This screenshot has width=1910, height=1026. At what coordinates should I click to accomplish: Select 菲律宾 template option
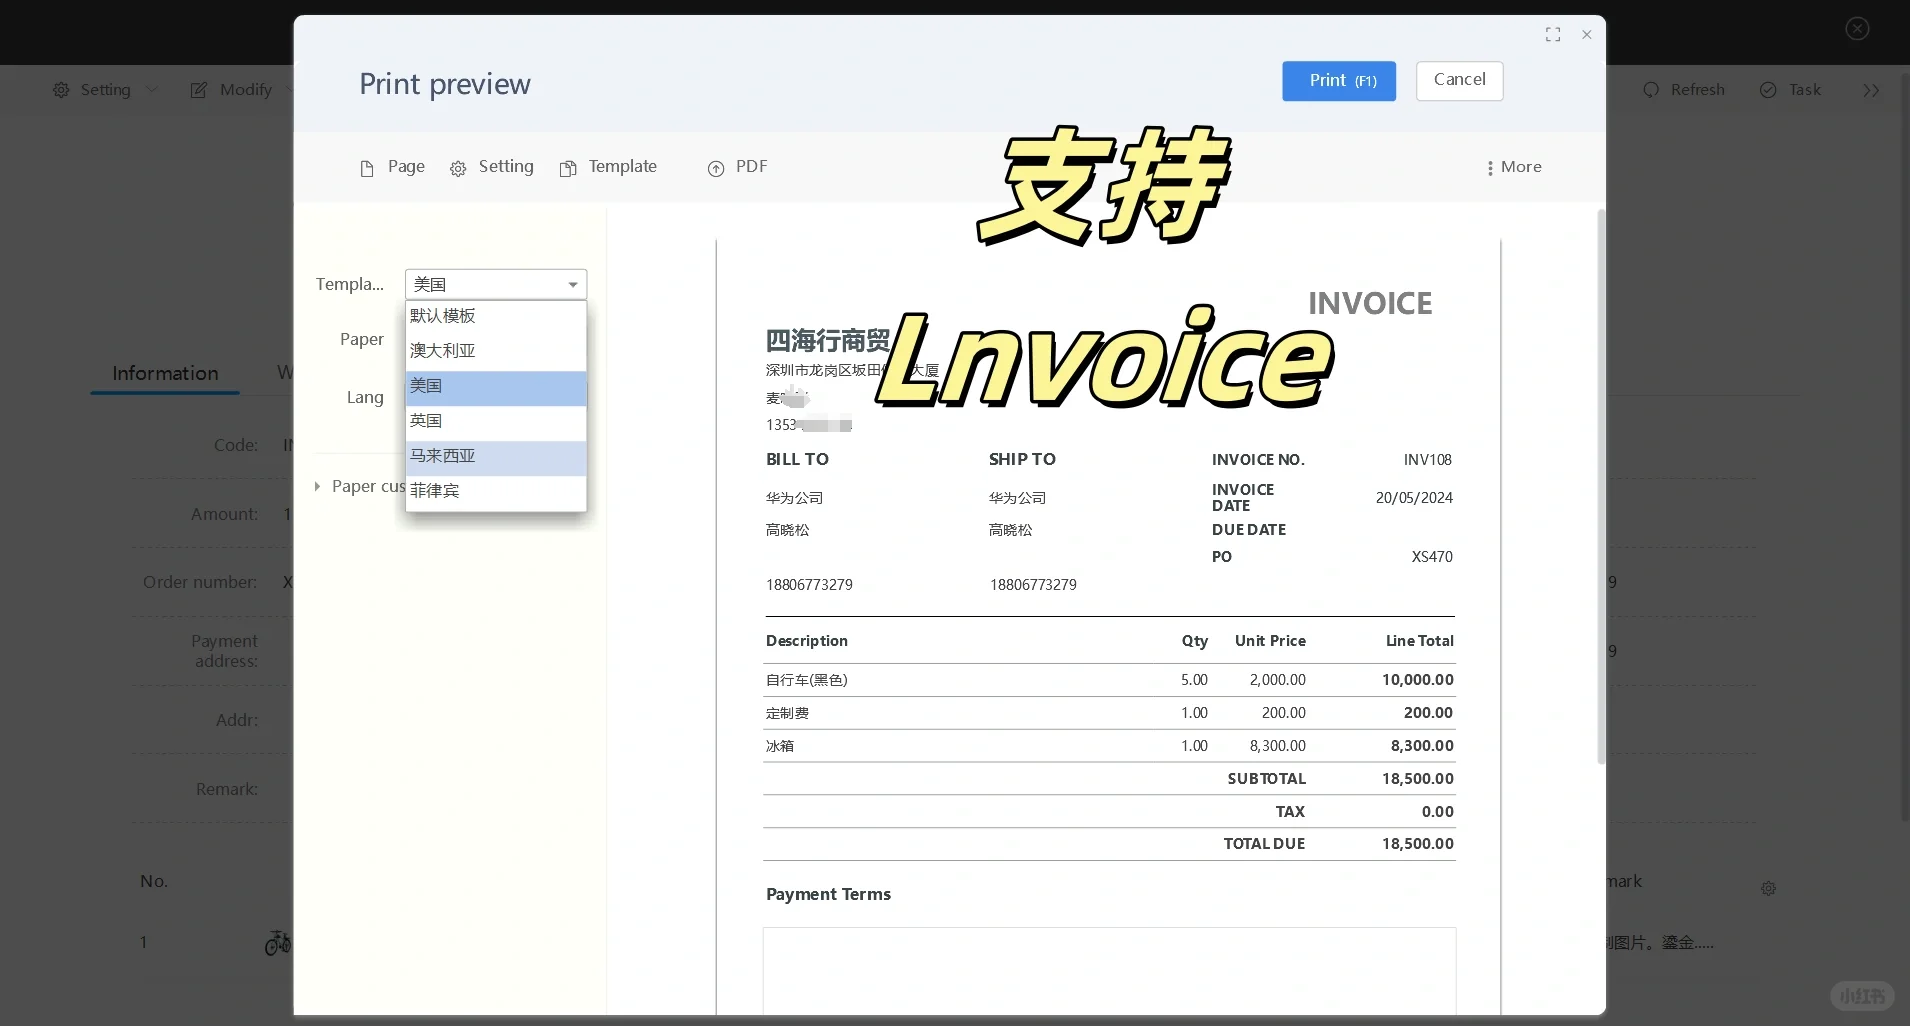point(496,491)
